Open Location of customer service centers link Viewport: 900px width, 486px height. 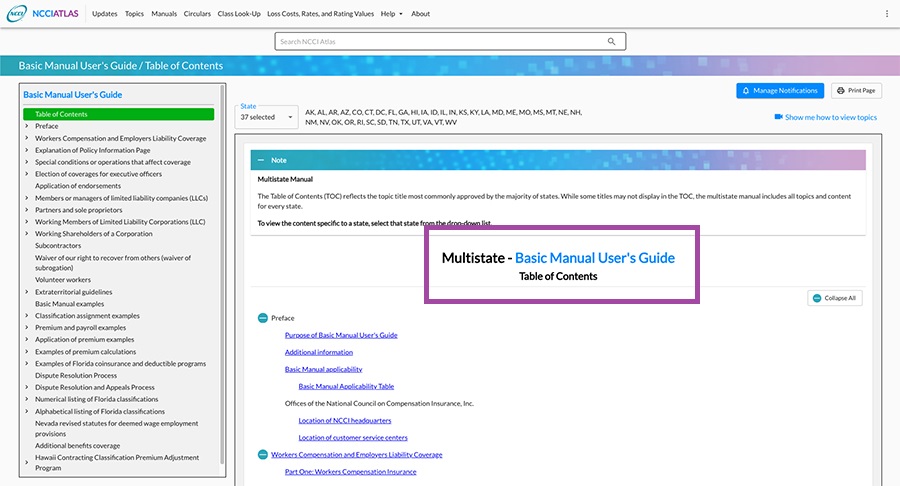[353, 438]
